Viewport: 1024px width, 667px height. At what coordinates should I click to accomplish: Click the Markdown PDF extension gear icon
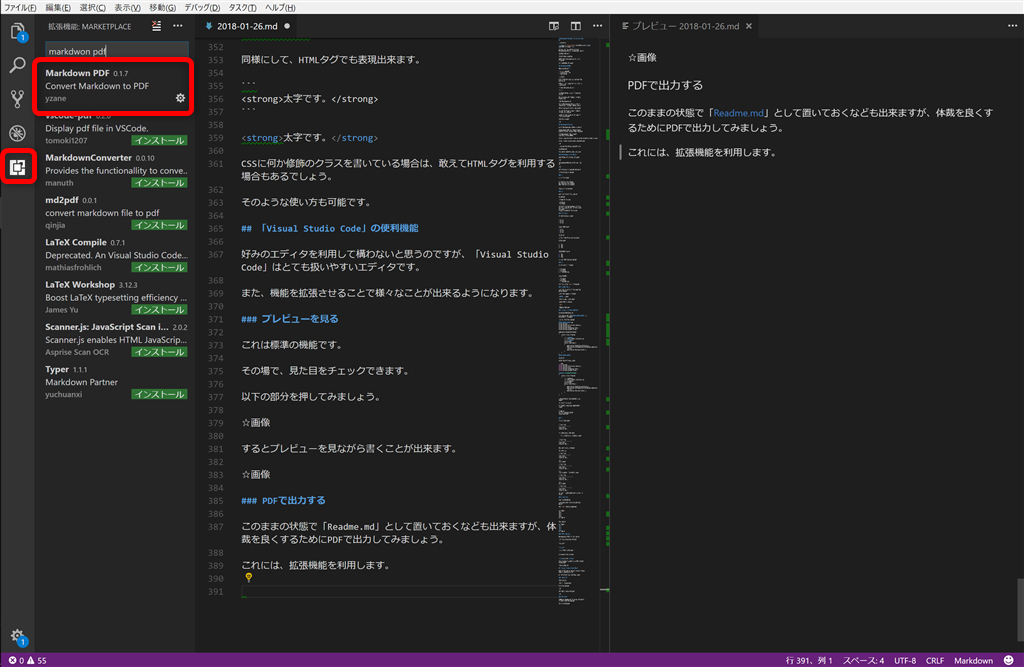pos(180,98)
